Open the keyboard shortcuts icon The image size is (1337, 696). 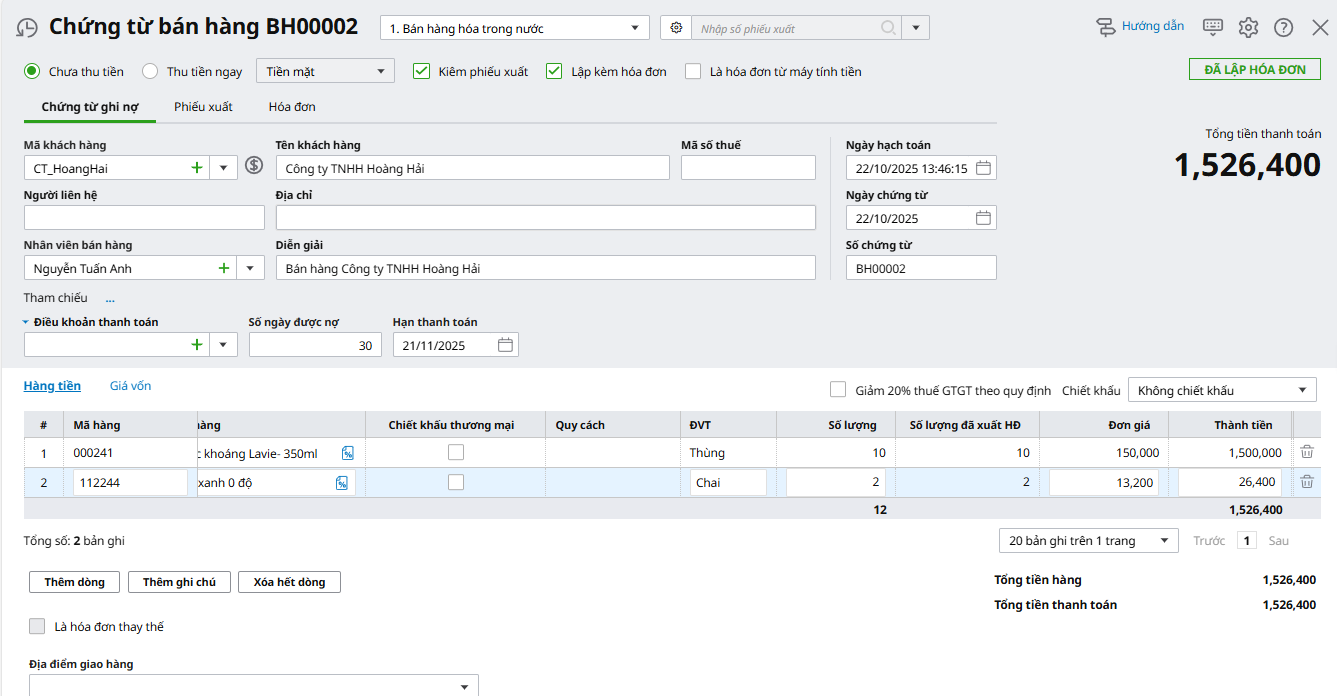point(1213,27)
